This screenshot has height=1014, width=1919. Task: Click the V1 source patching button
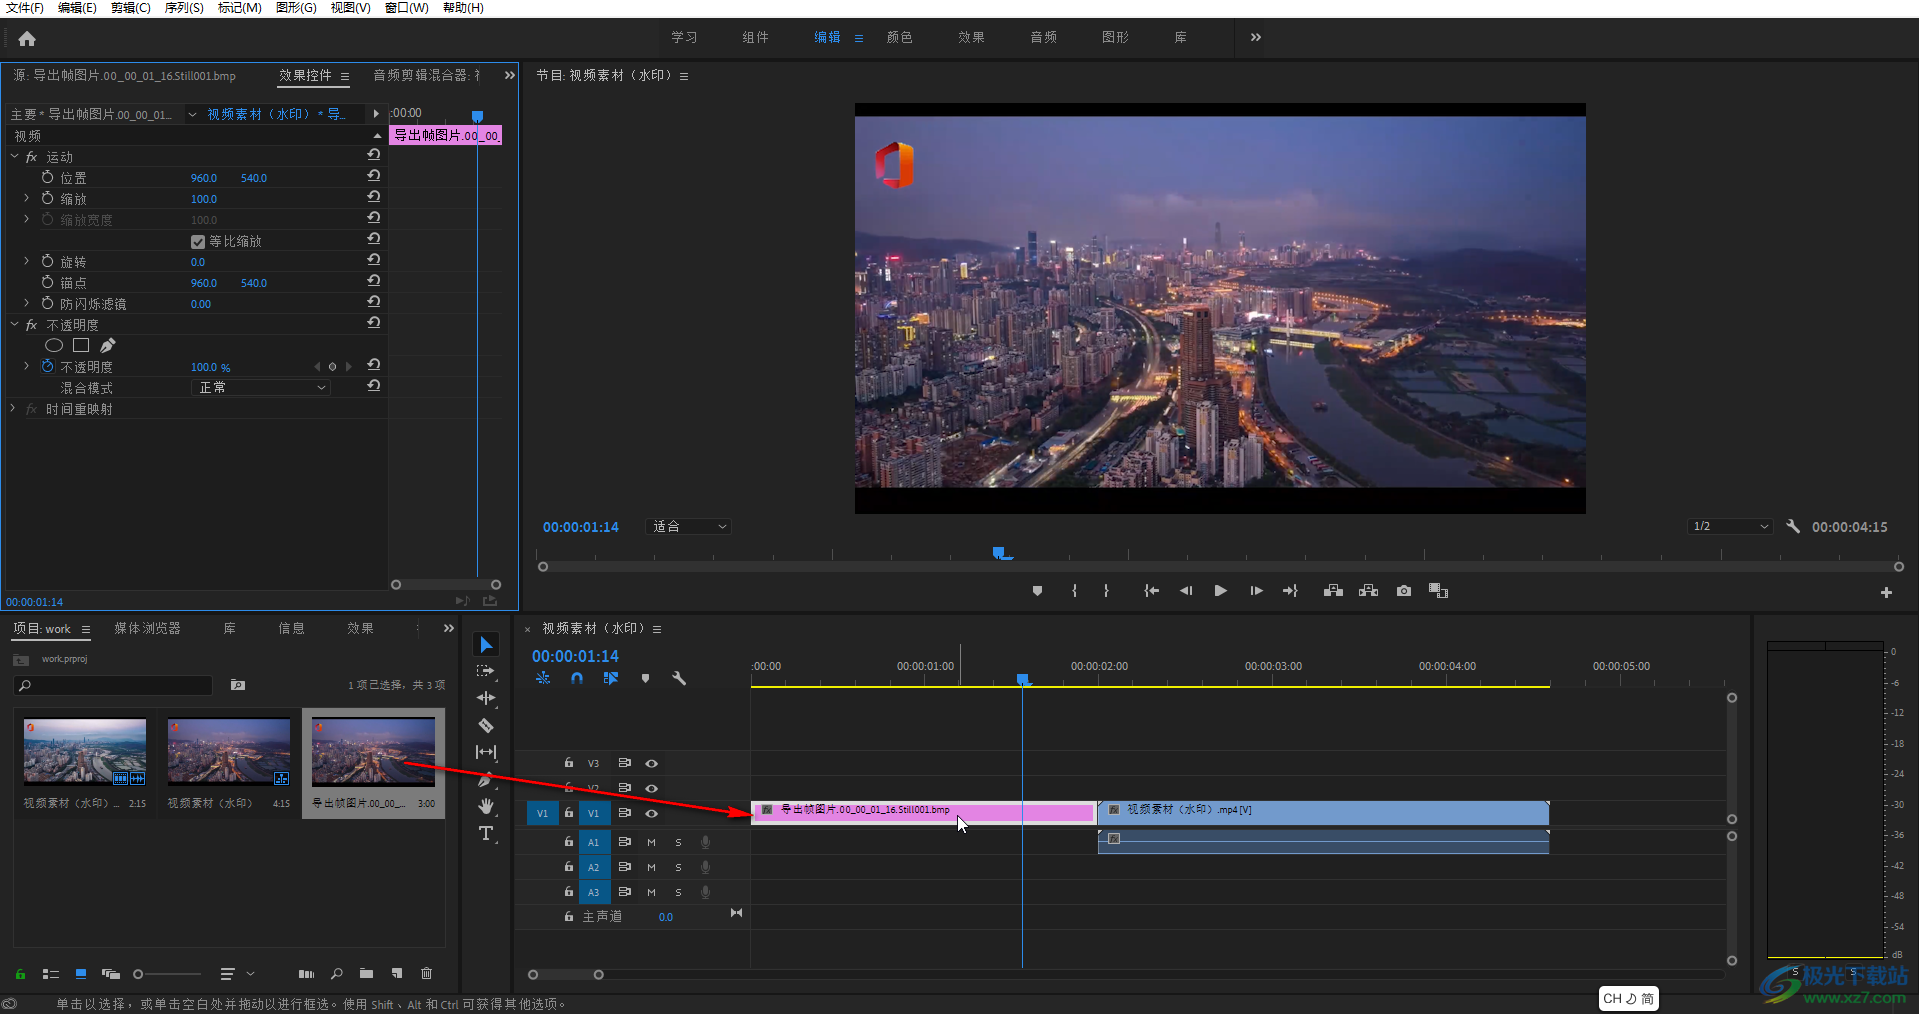point(542,813)
